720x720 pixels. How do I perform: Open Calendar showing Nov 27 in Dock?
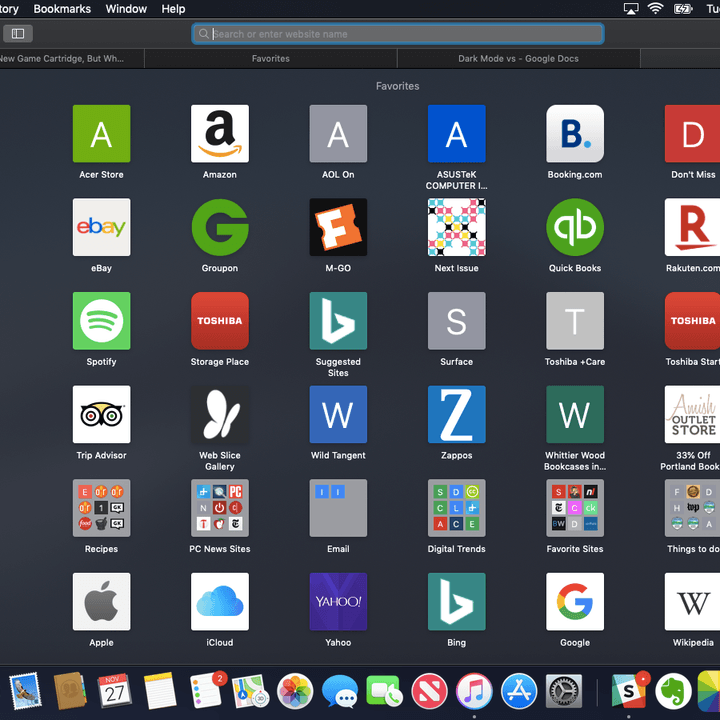click(x=114, y=692)
